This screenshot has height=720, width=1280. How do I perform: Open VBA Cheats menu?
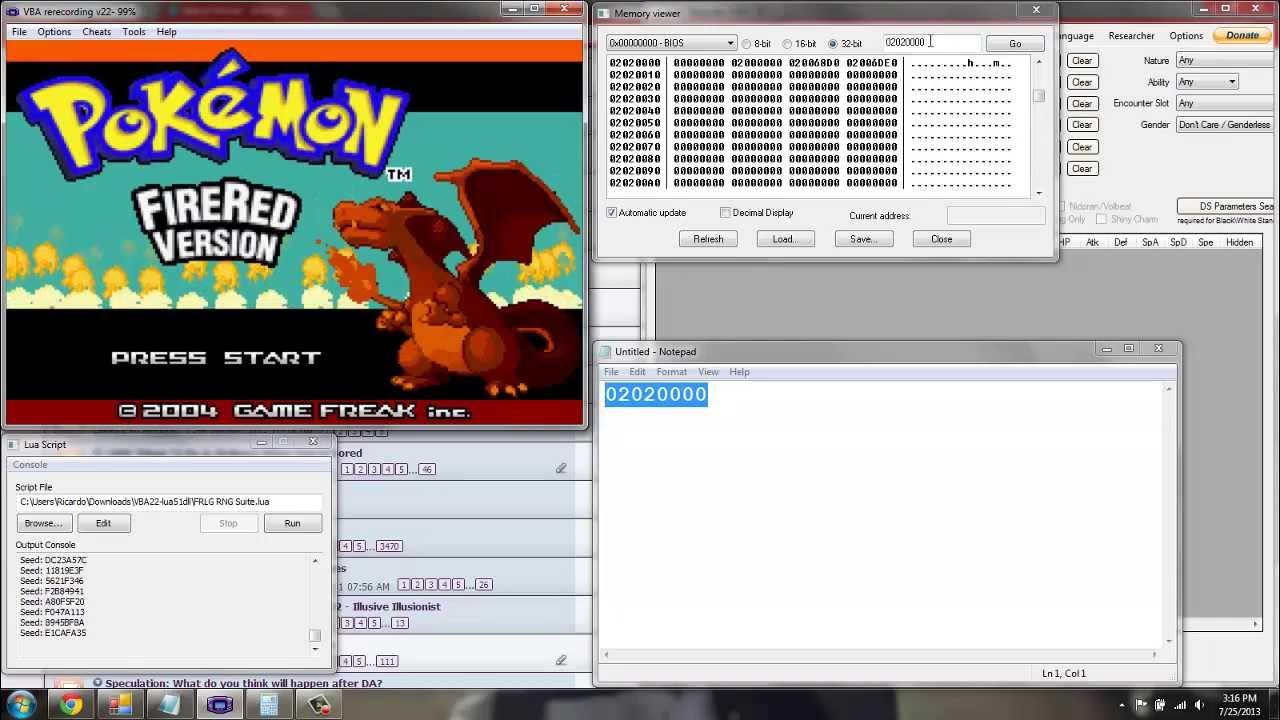coord(97,32)
